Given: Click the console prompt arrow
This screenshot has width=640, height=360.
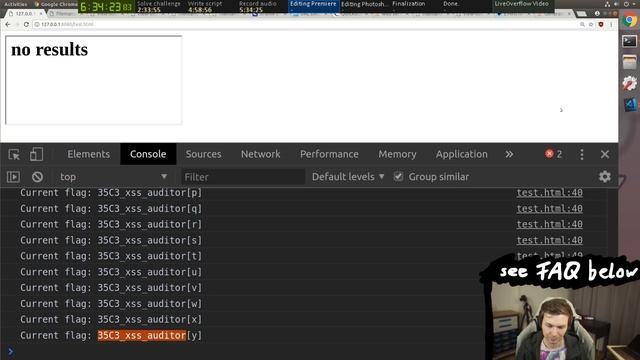Looking at the screenshot, I should point(11,351).
